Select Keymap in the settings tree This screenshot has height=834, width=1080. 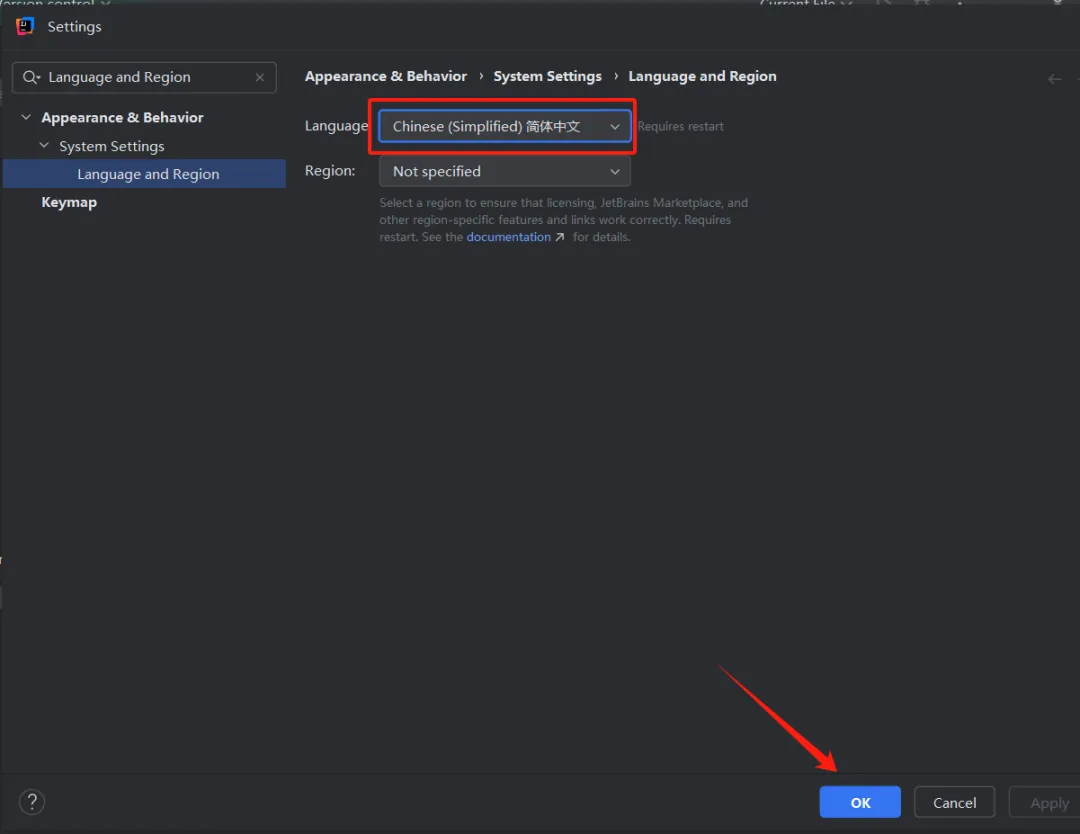(69, 202)
